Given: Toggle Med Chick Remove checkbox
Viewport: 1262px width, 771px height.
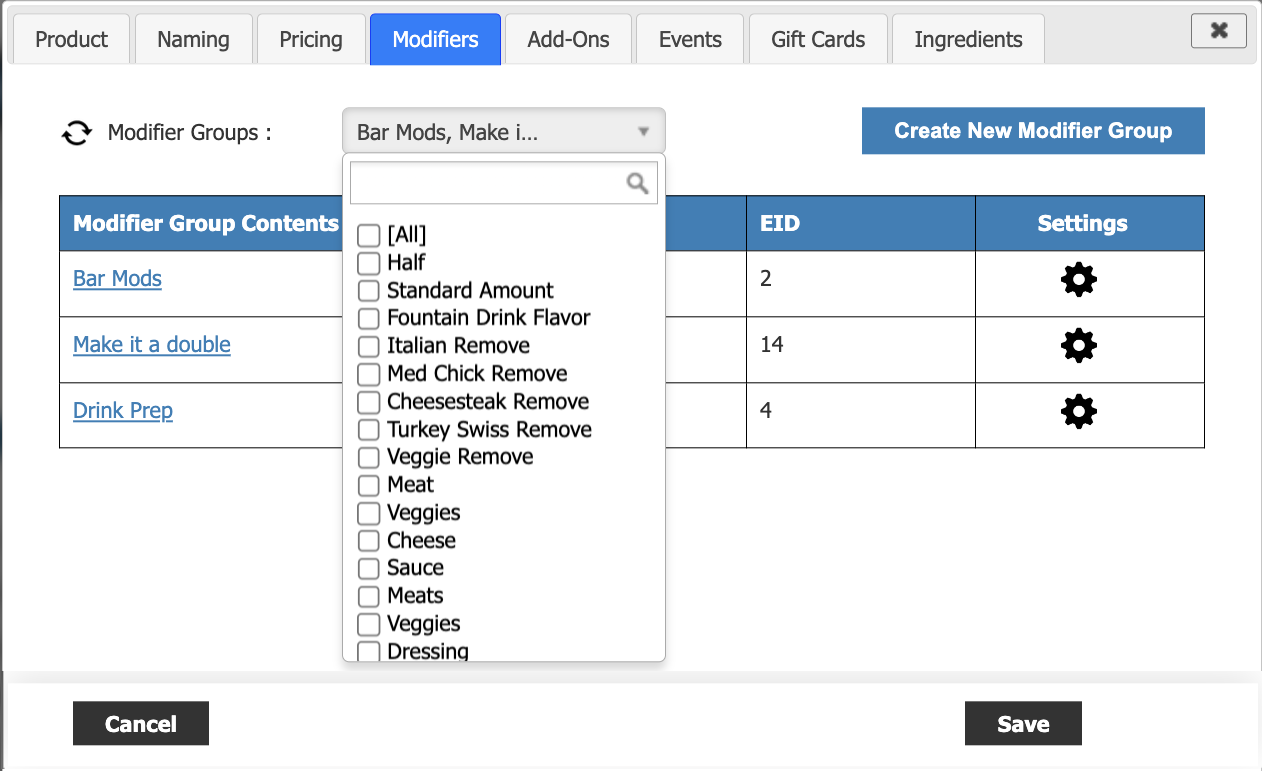Looking at the screenshot, I should pyautogui.click(x=369, y=374).
